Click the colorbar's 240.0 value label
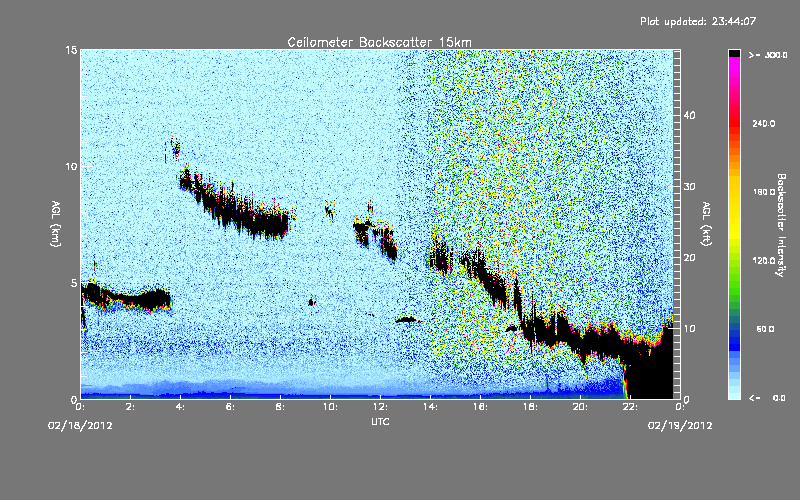The height and width of the screenshot is (500, 800). pos(764,124)
